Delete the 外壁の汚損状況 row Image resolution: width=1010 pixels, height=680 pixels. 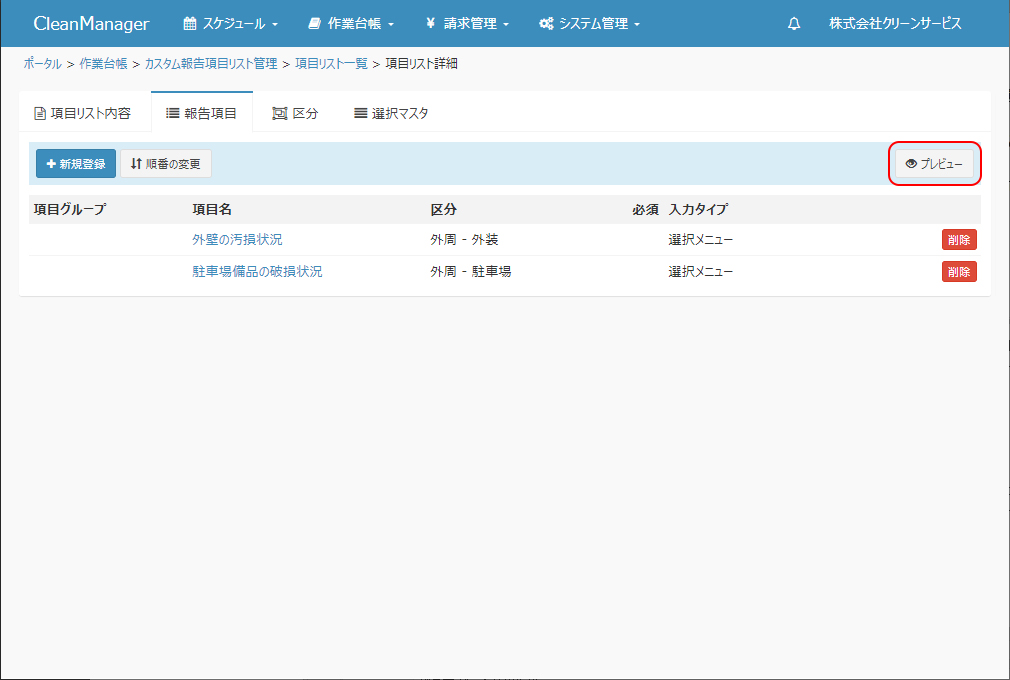pos(958,240)
